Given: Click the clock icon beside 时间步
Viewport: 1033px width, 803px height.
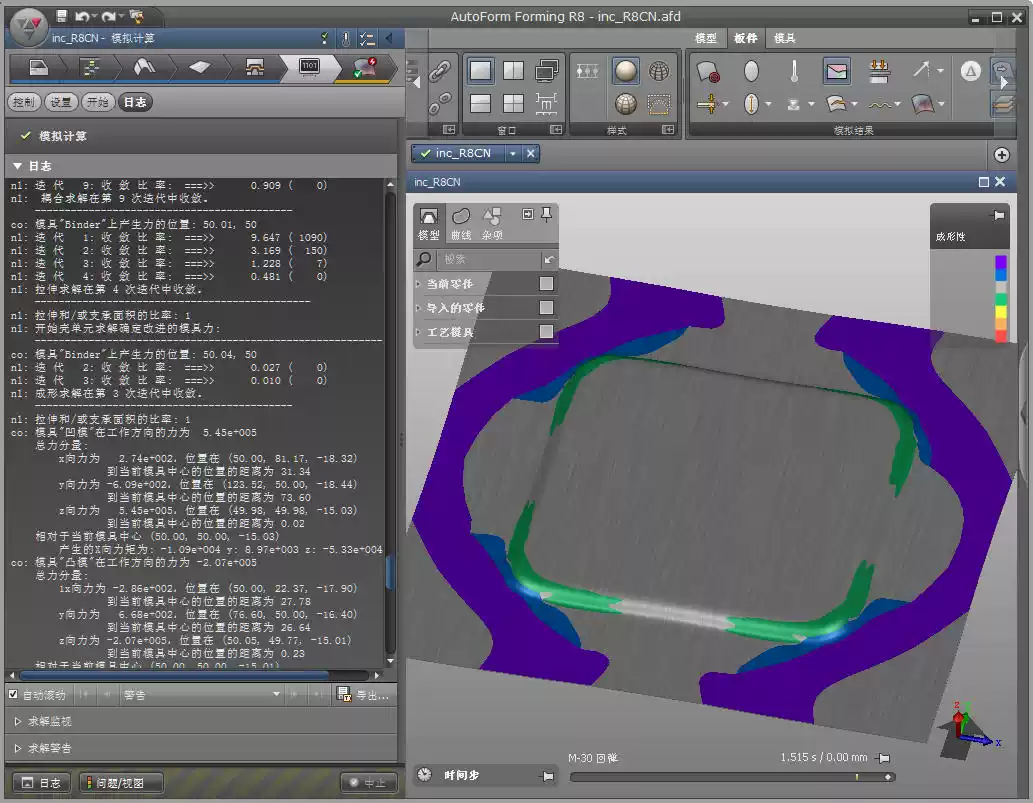Looking at the screenshot, I should 425,775.
